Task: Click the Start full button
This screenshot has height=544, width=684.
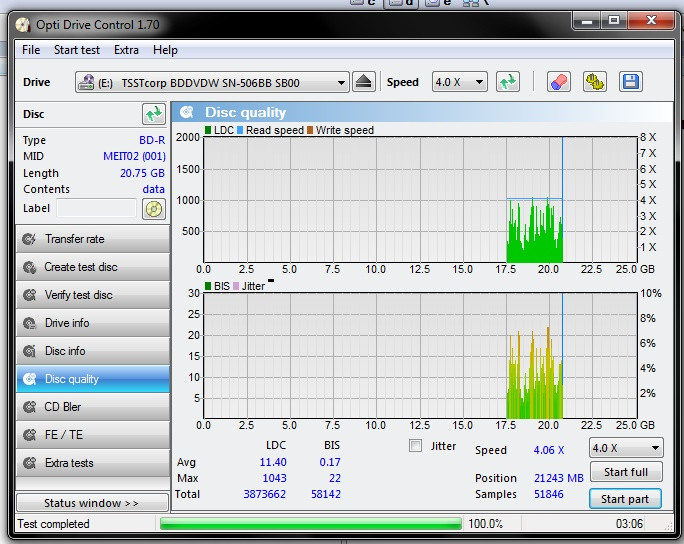Action: 626,472
